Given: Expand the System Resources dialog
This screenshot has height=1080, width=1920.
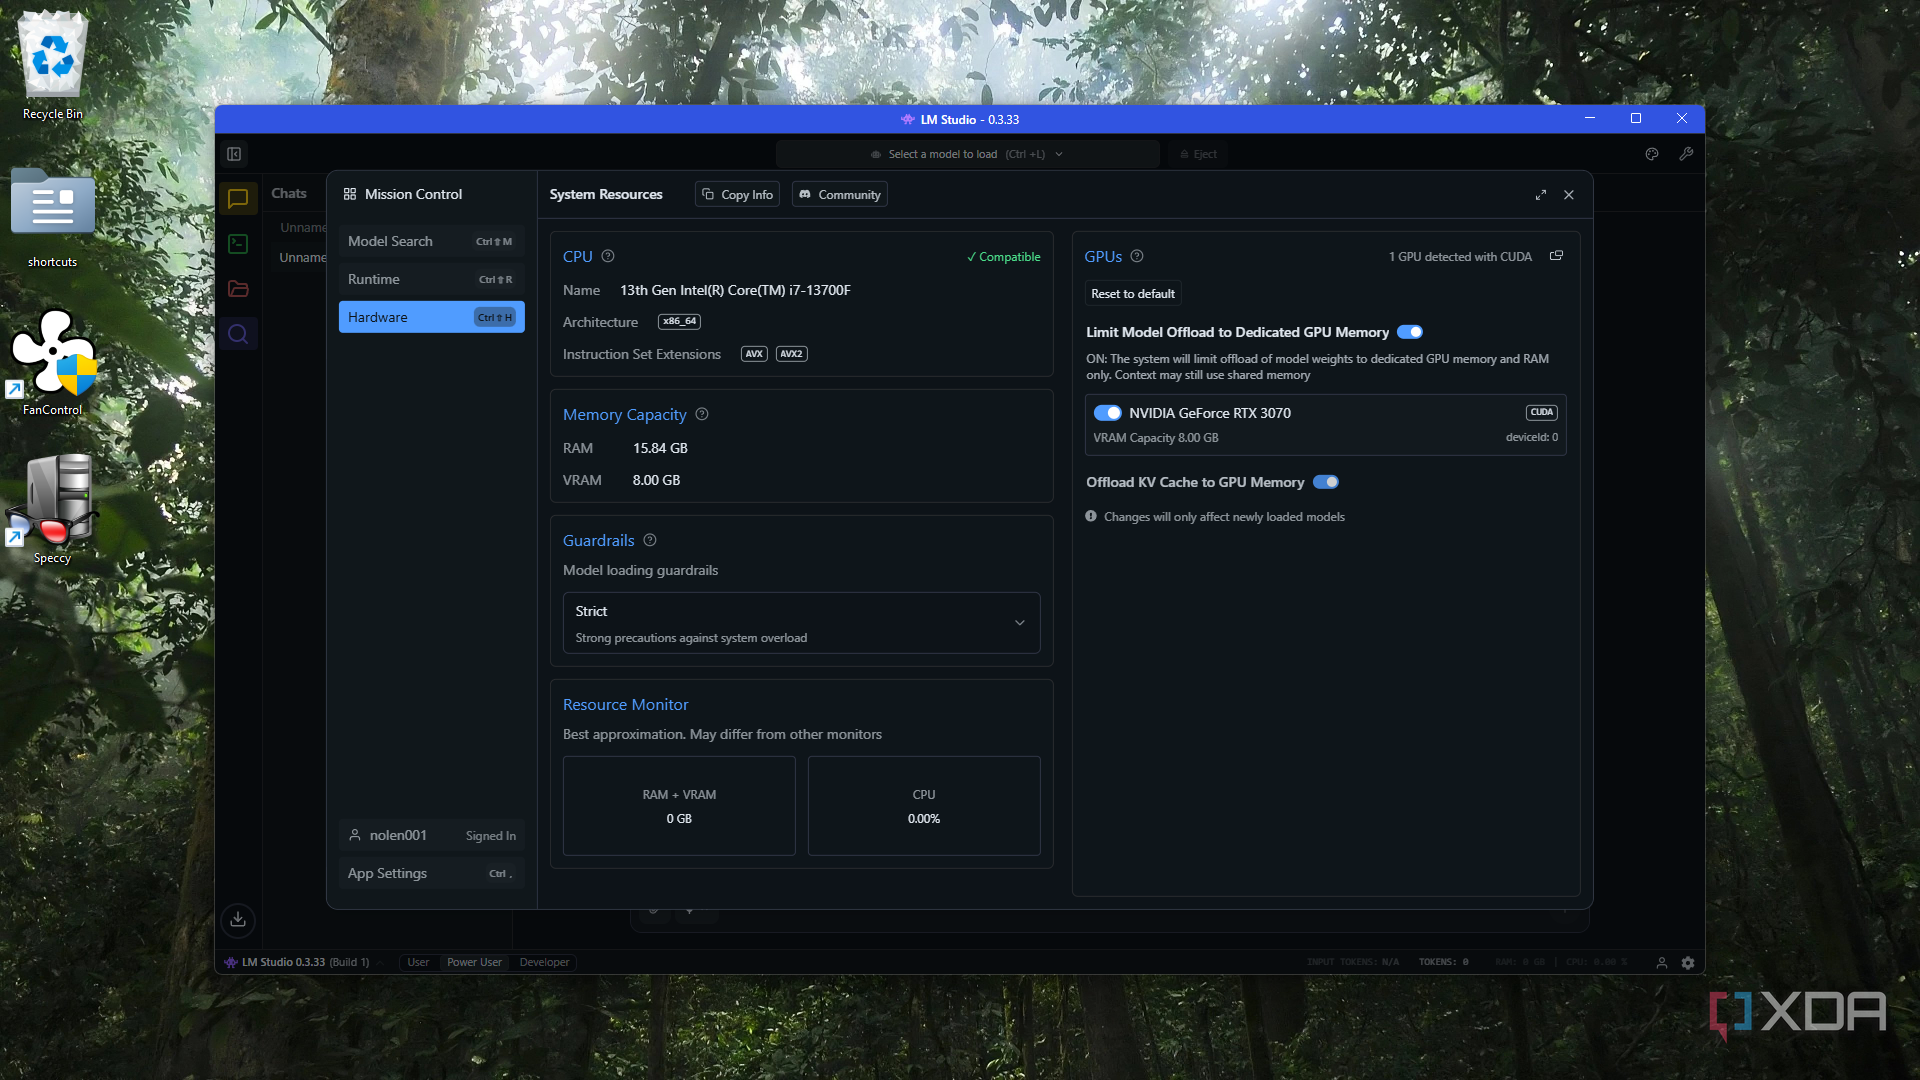Looking at the screenshot, I should click(1541, 195).
